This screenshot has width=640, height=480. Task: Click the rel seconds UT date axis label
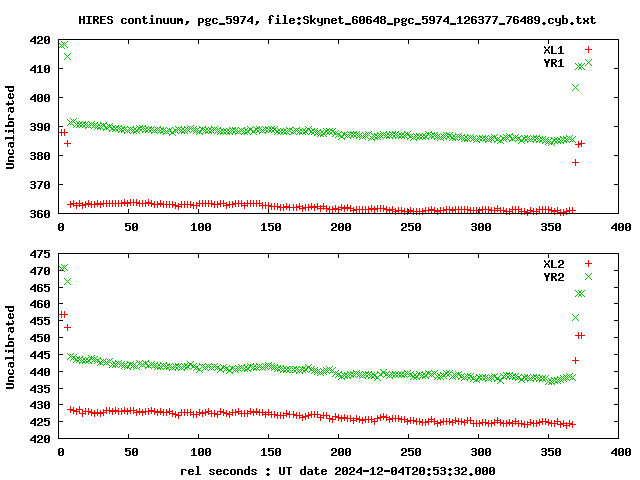click(338, 471)
